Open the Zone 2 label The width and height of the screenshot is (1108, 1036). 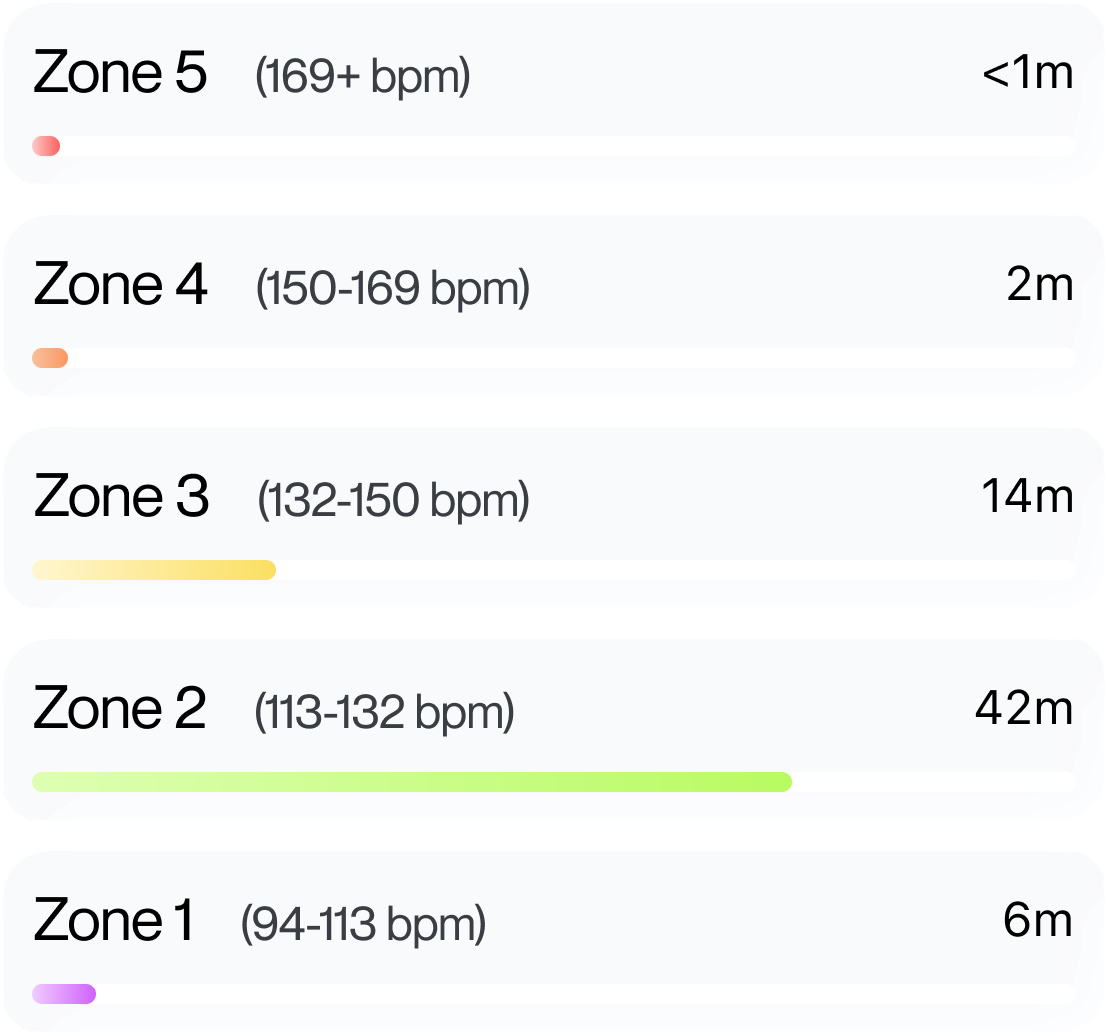pyautogui.click(x=120, y=710)
